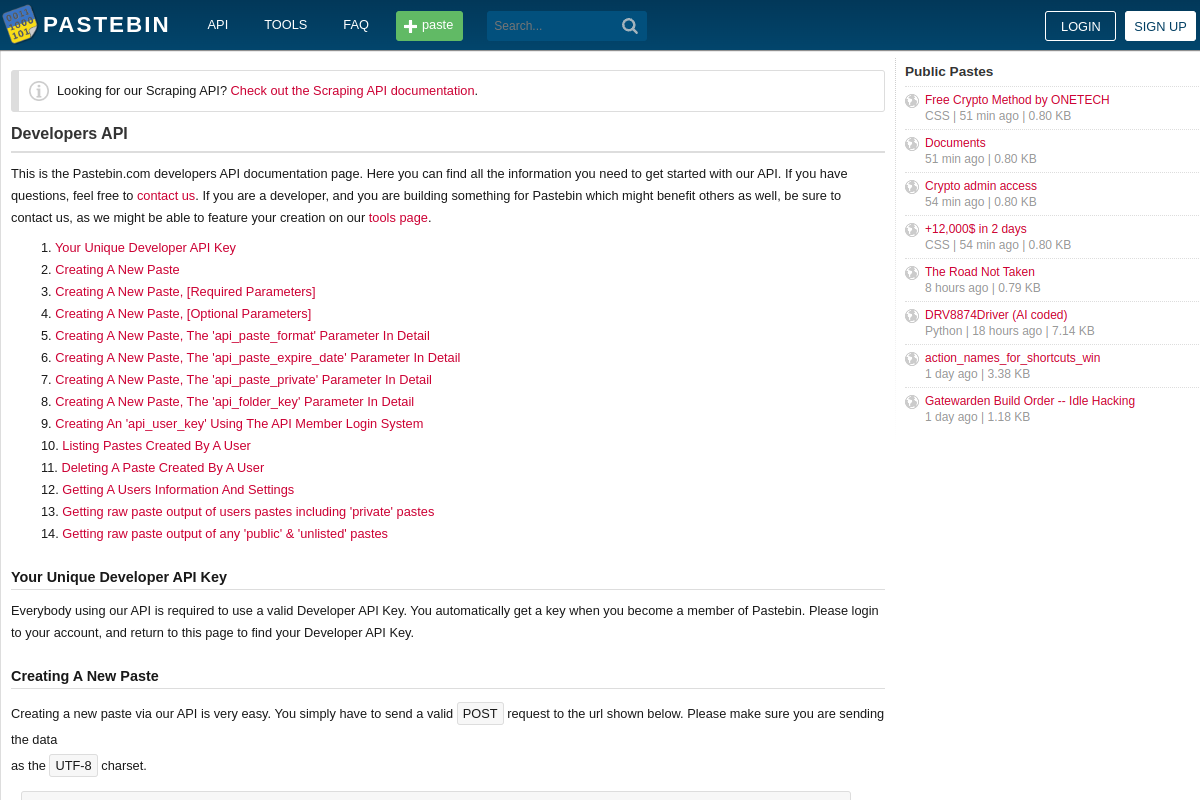Click globe icon beside Crypto admin access

(912, 187)
